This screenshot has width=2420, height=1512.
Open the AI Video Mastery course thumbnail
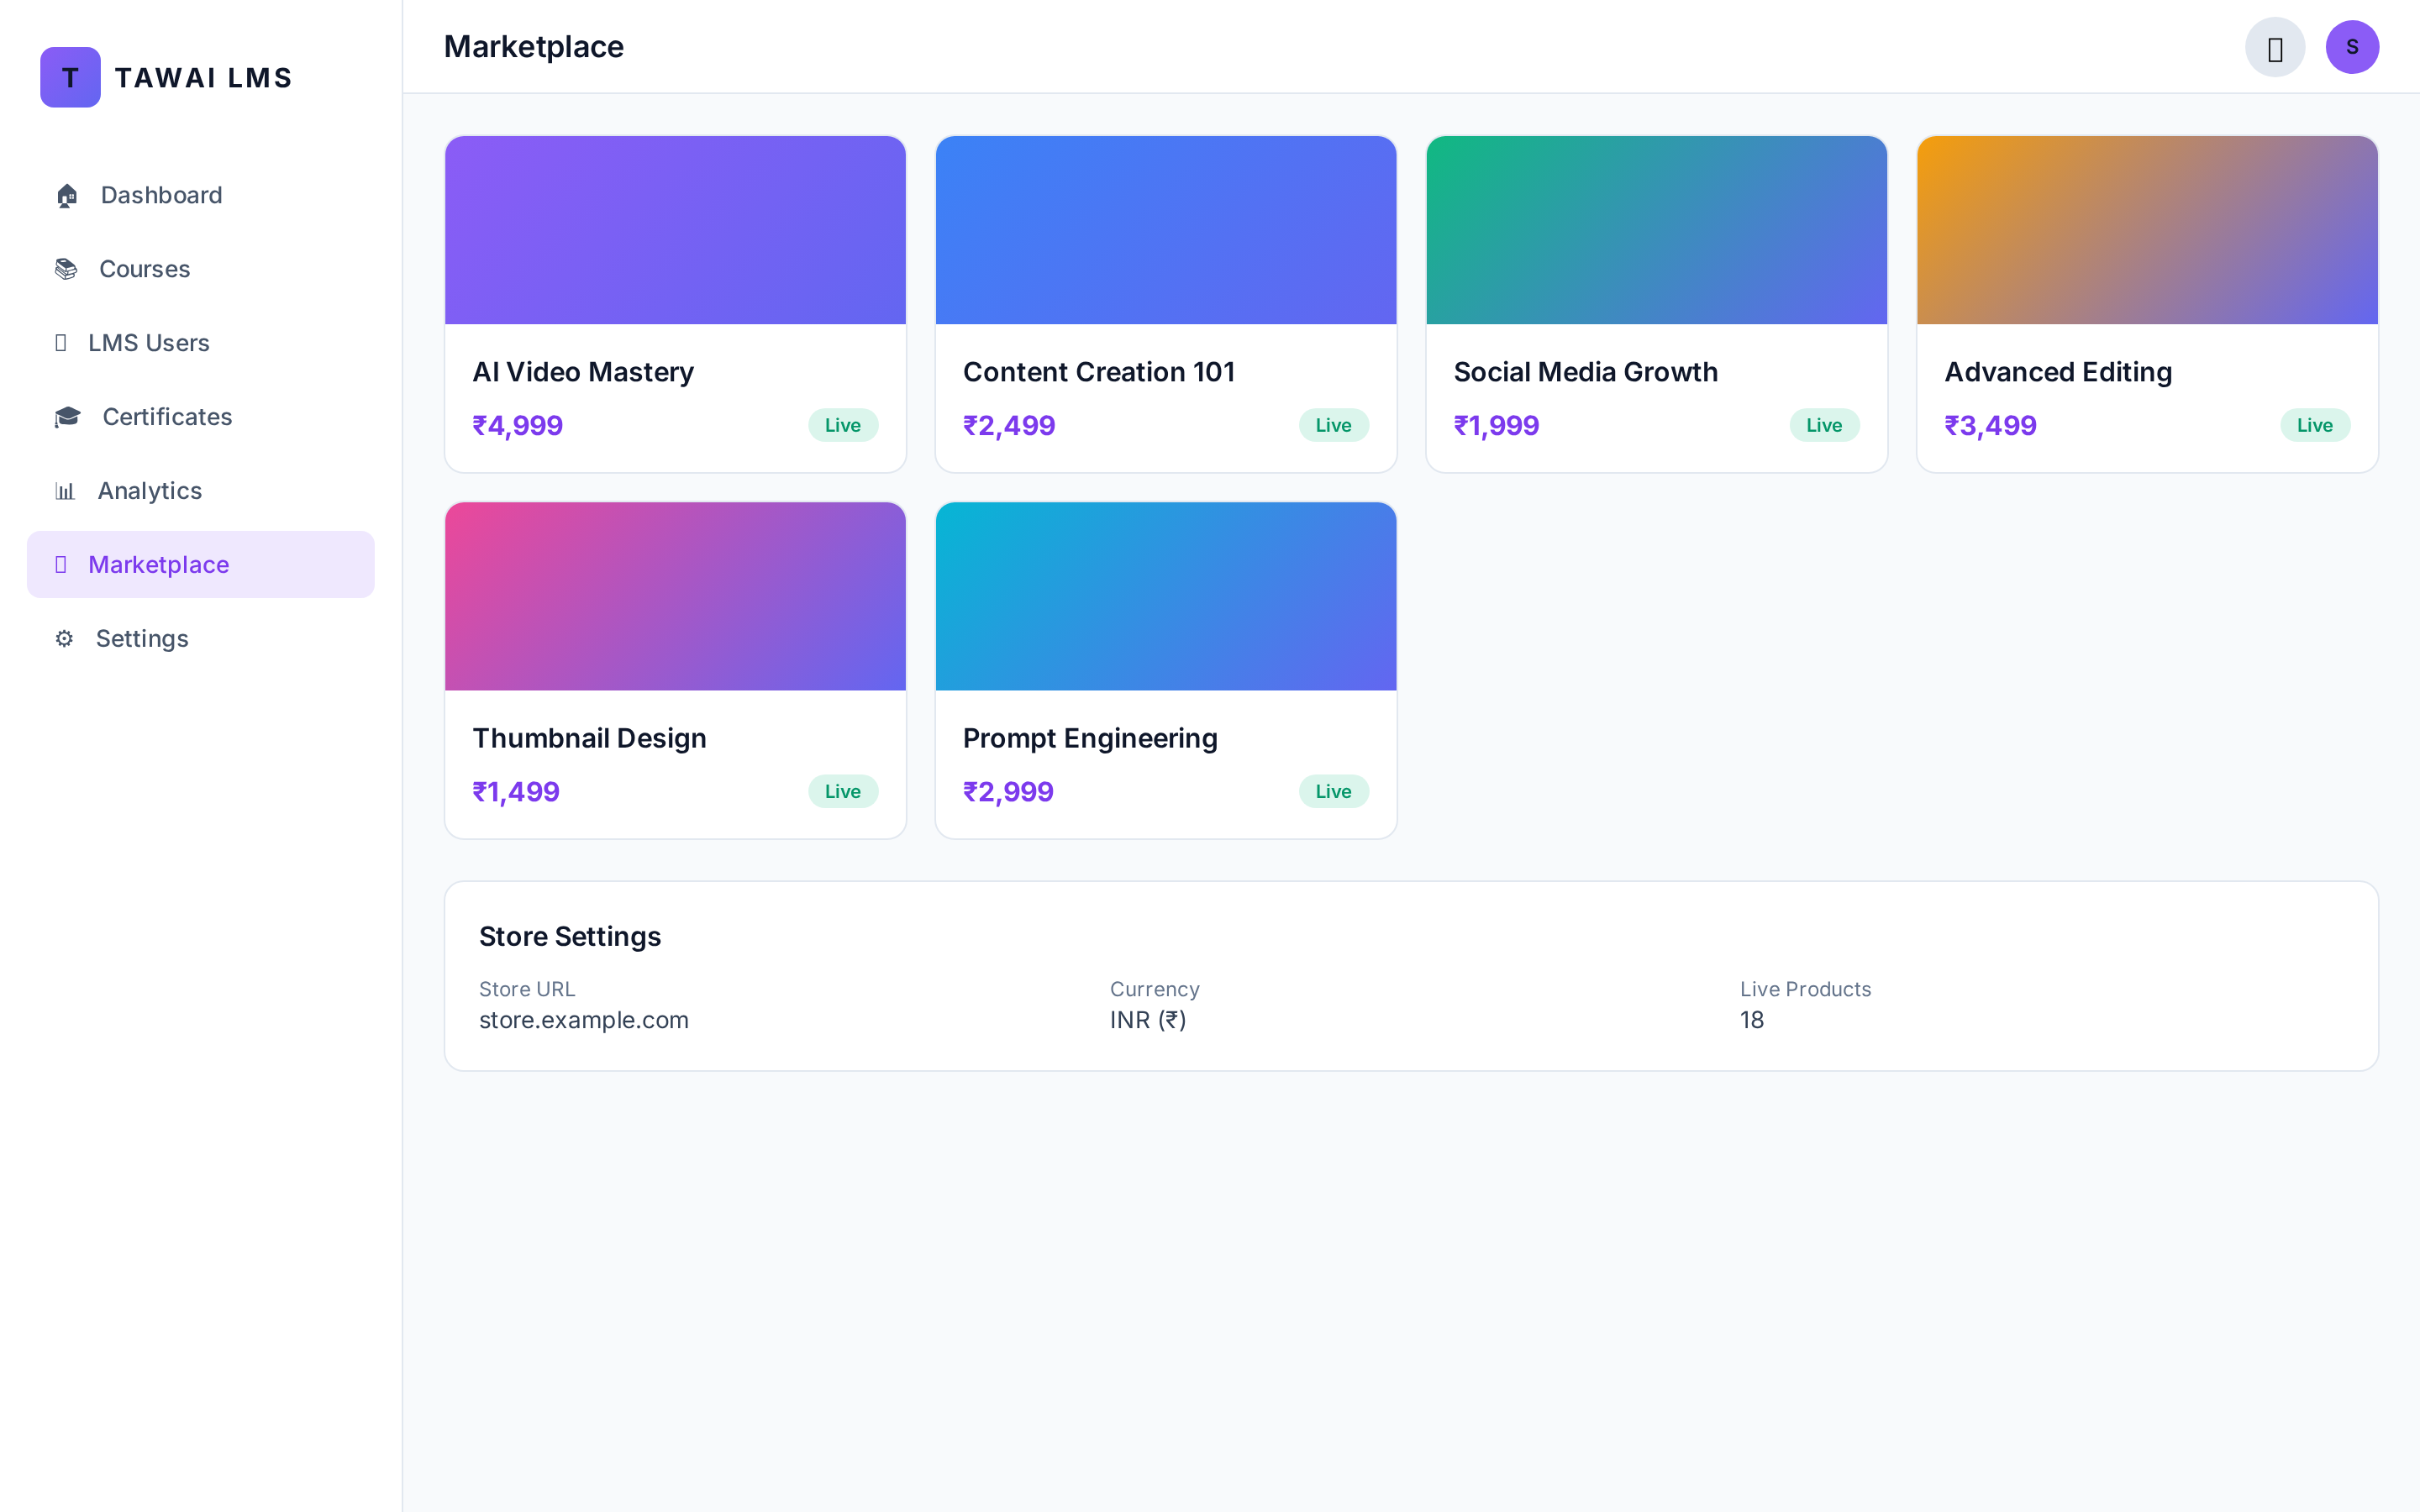[x=676, y=230]
